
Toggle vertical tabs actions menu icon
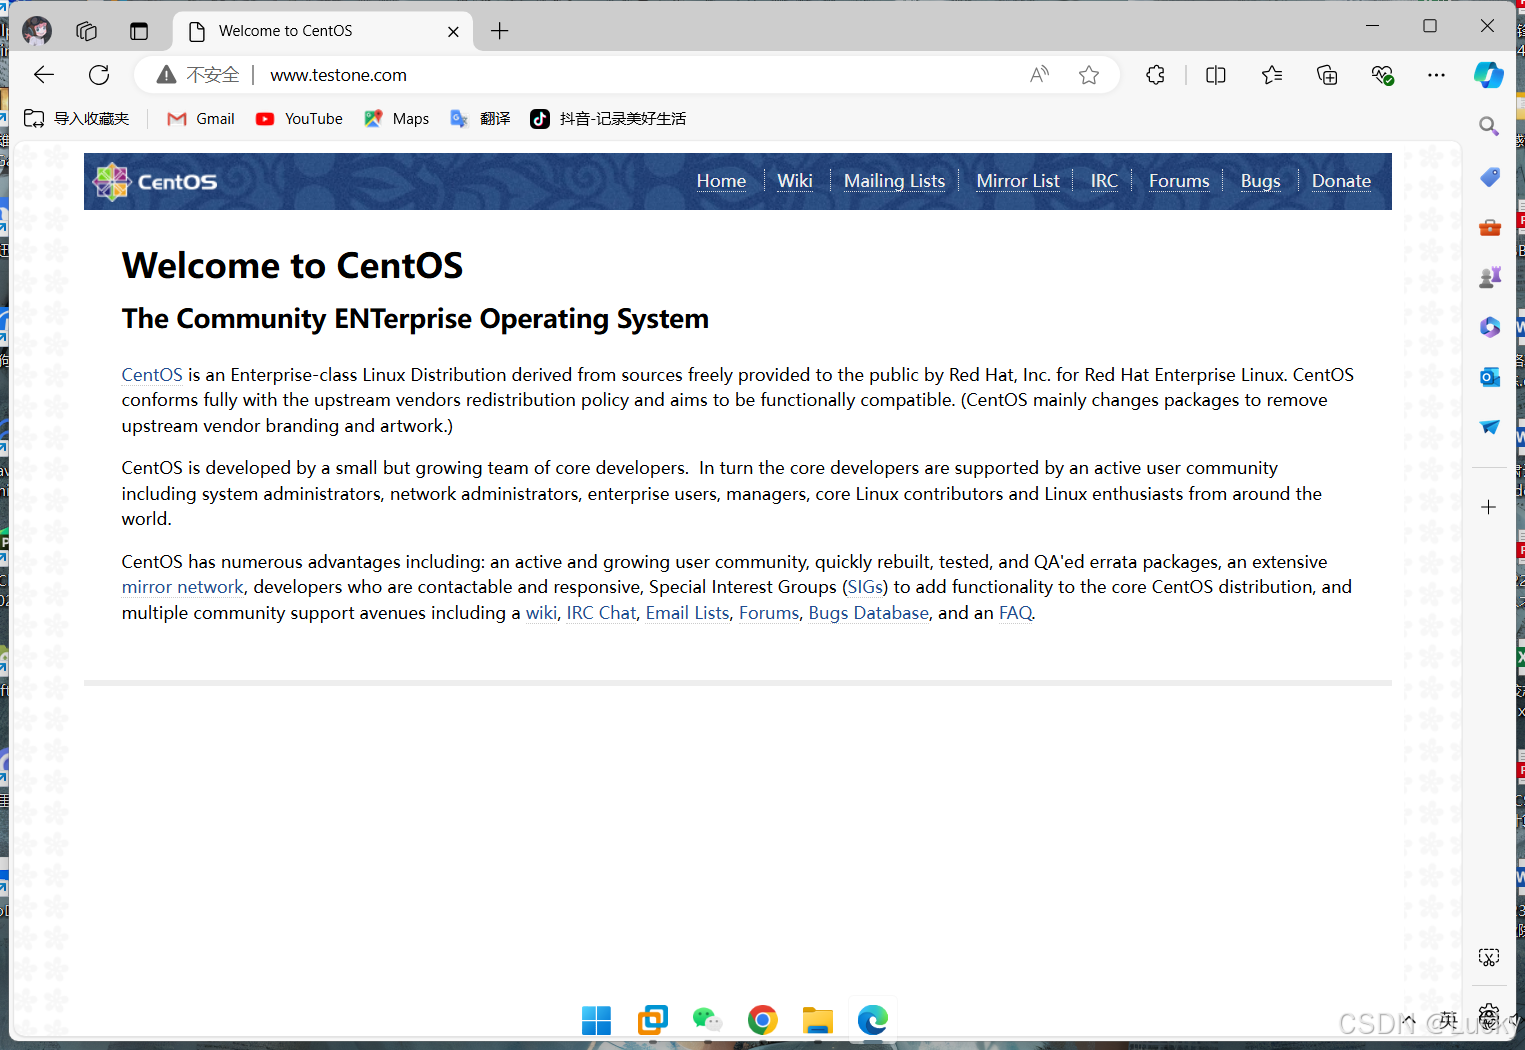[139, 31]
